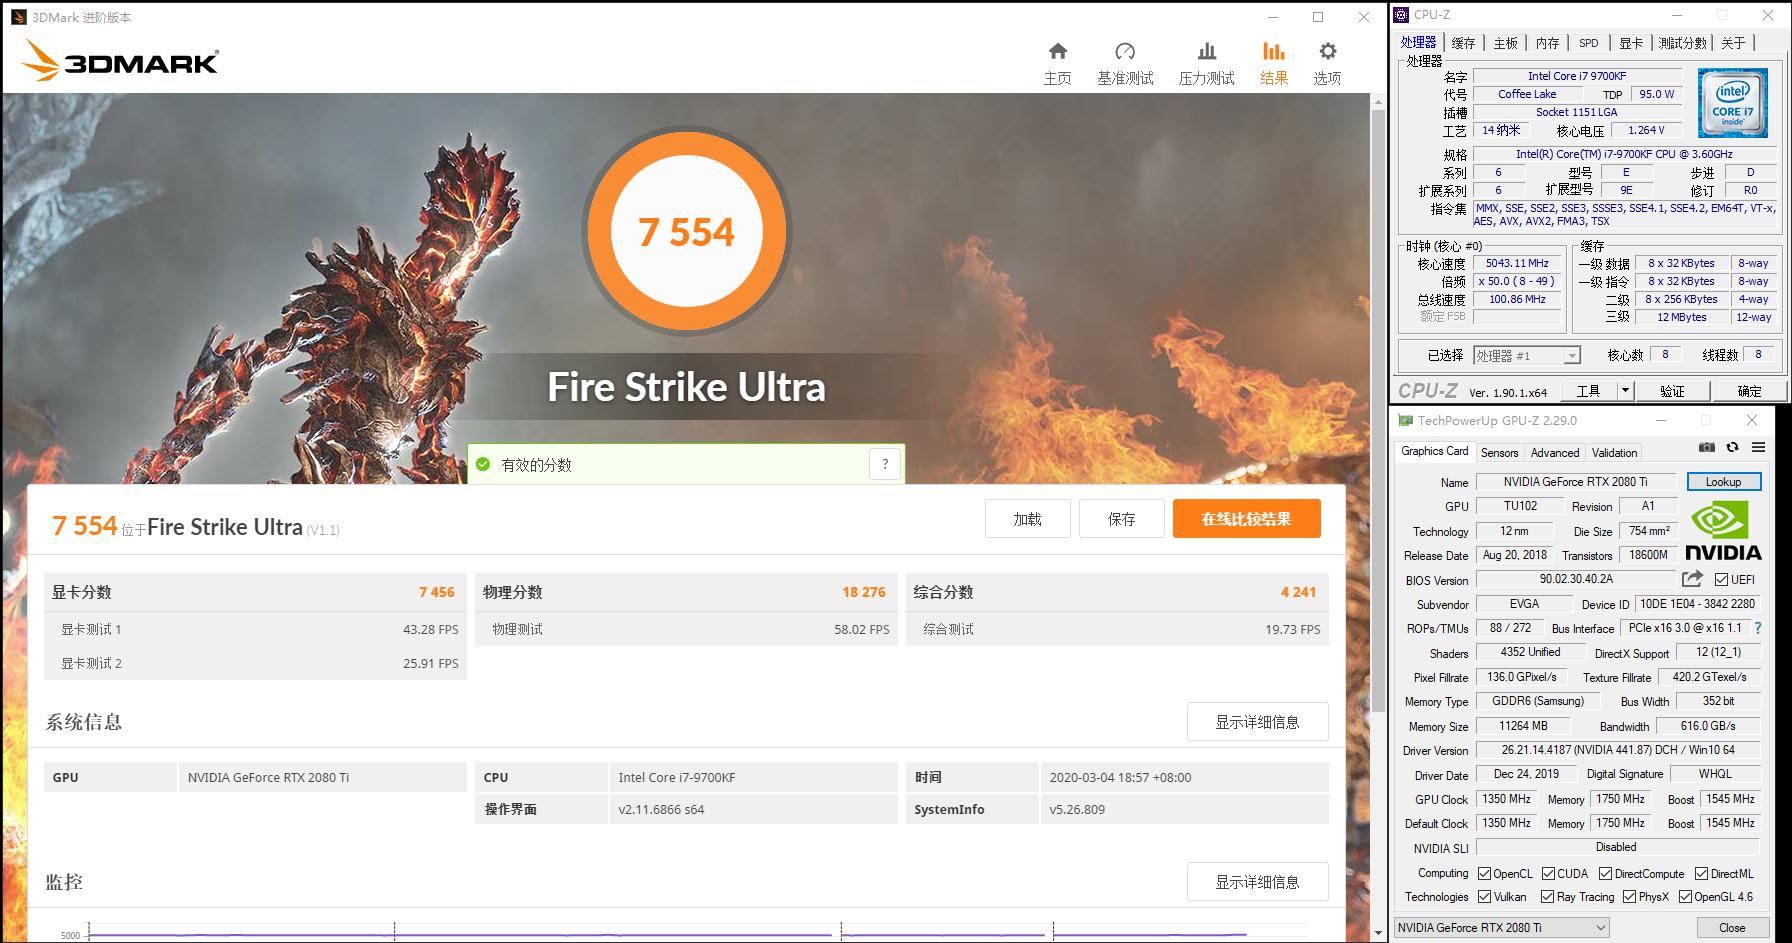The height and width of the screenshot is (943, 1792).
Task: Switch to the 内存 tab in CPU-Z
Action: point(1547,43)
